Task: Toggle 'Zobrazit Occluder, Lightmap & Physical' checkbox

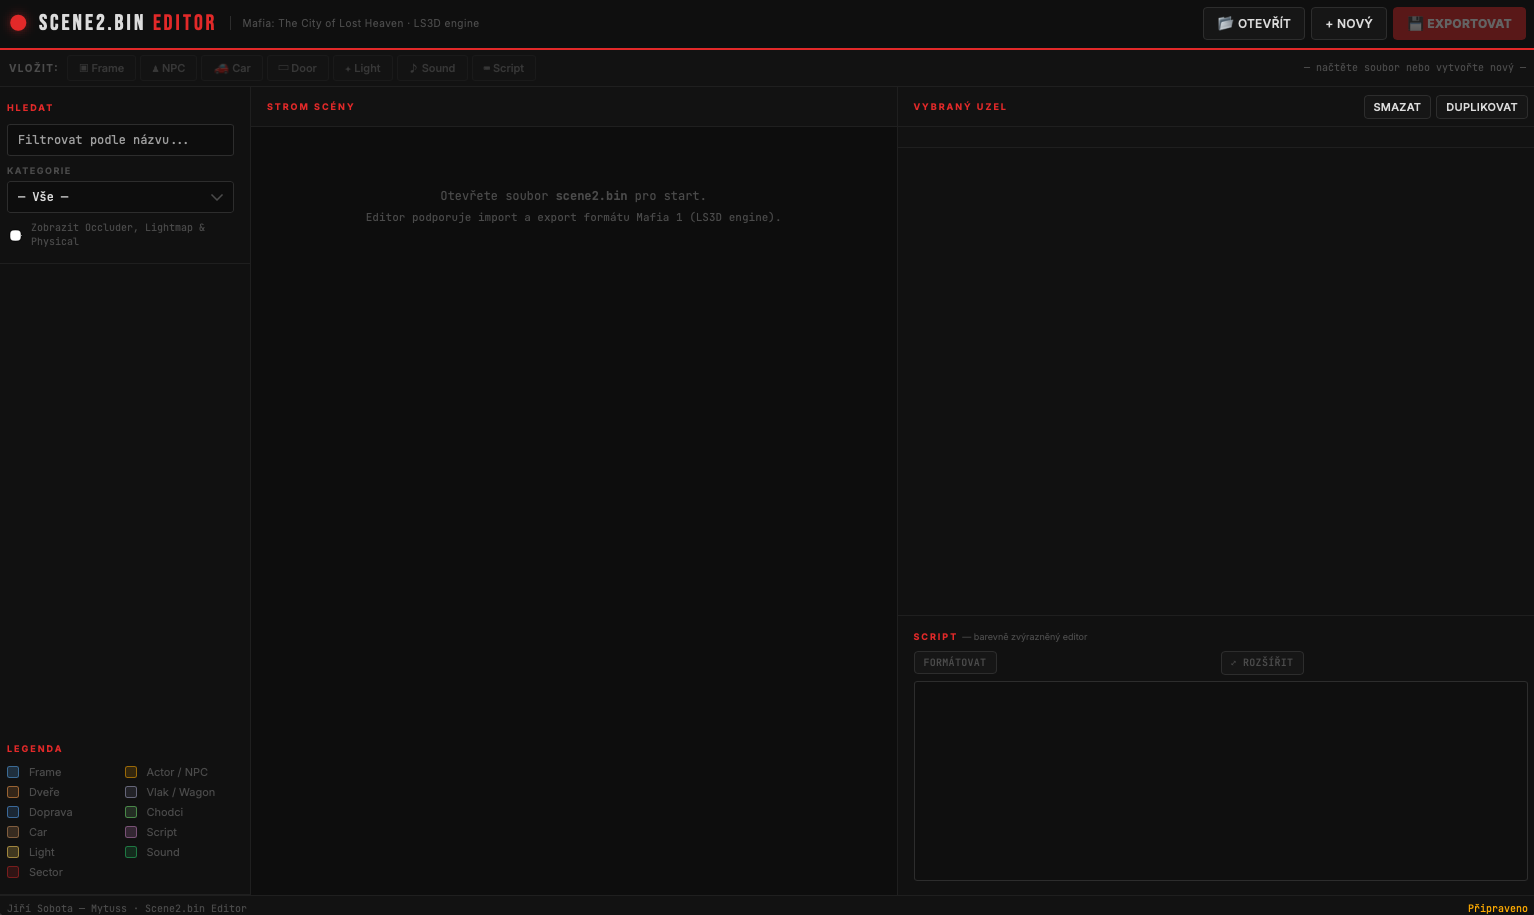Action: tap(15, 235)
